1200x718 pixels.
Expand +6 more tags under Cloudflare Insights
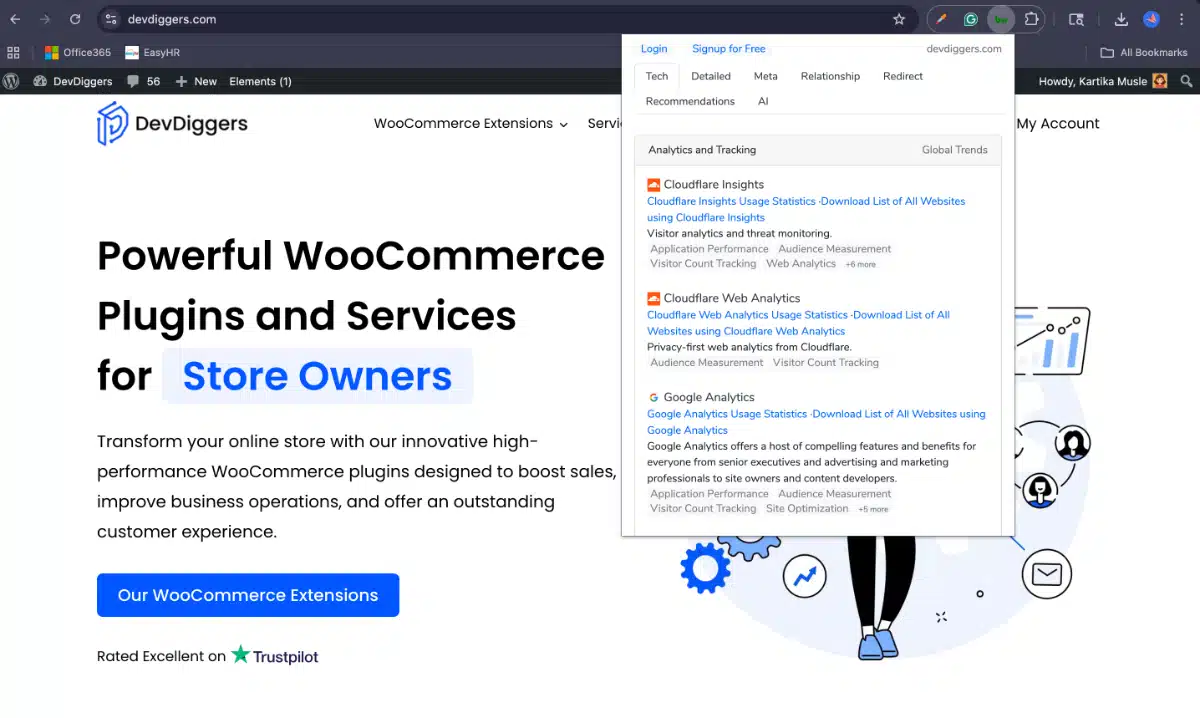pos(860,265)
